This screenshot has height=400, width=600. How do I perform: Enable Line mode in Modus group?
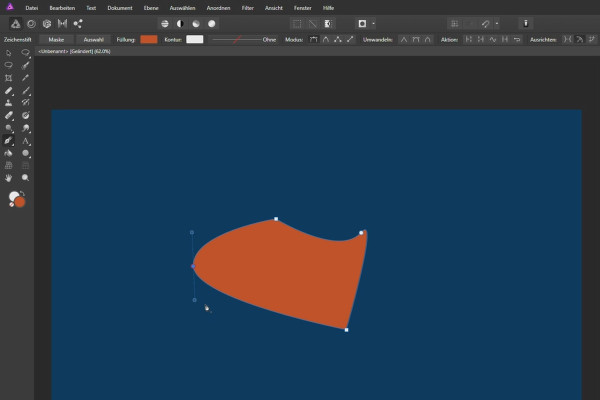point(350,39)
